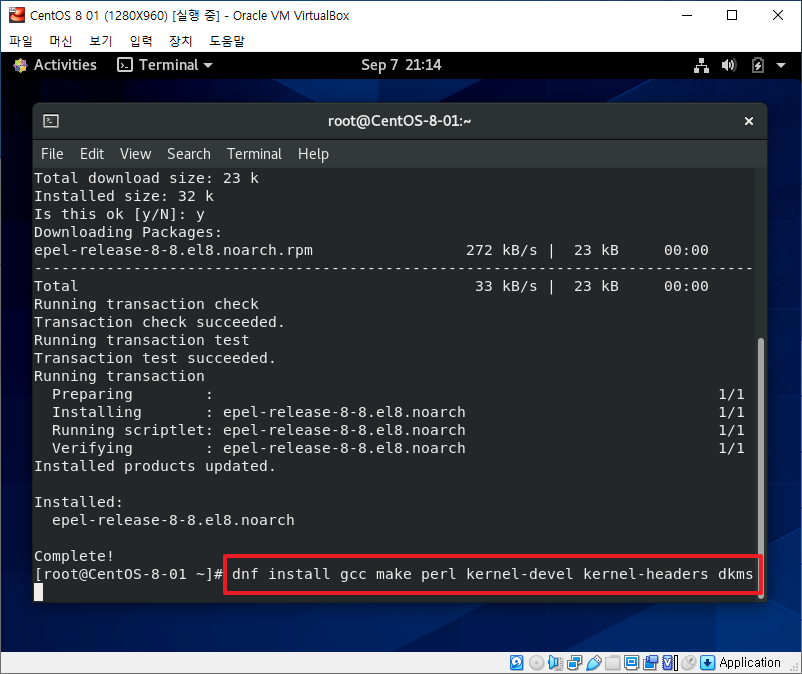This screenshot has width=802, height=674.
Task: Click the display monitor status icon
Action: (632, 663)
